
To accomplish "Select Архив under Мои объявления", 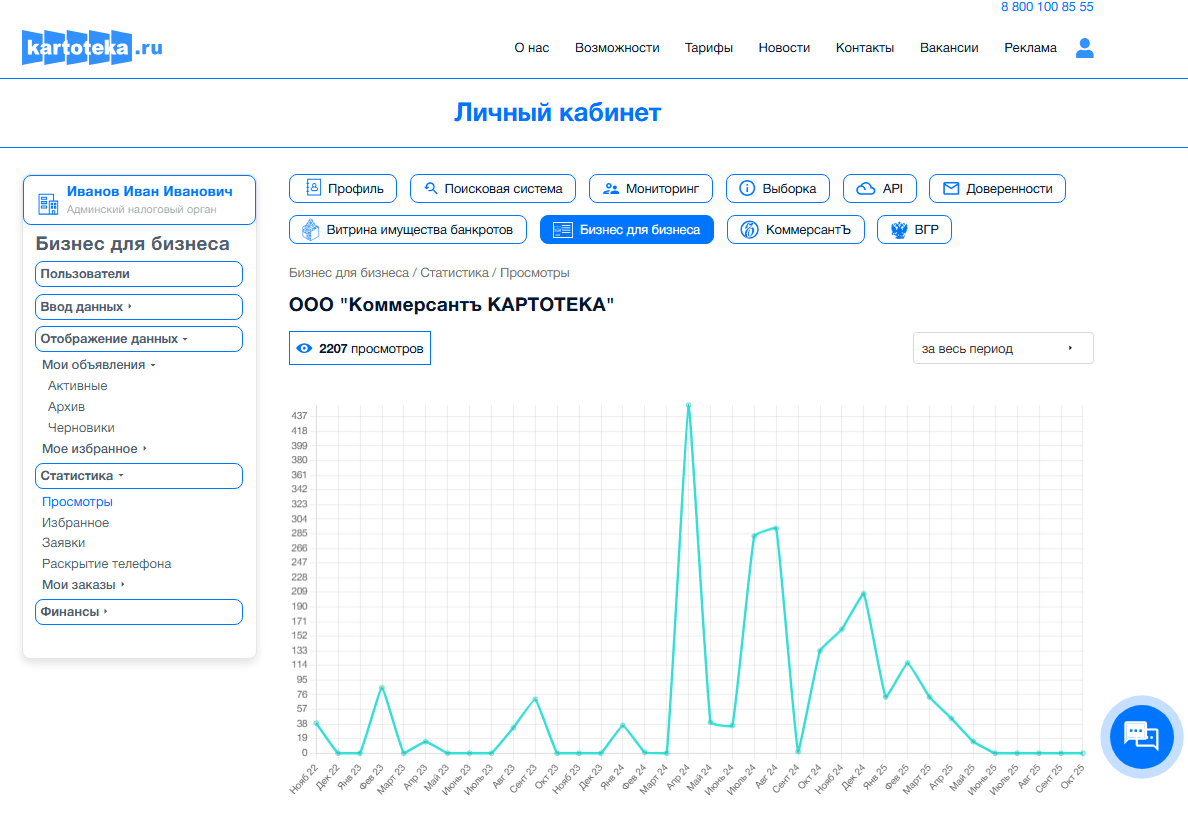I will (66, 407).
